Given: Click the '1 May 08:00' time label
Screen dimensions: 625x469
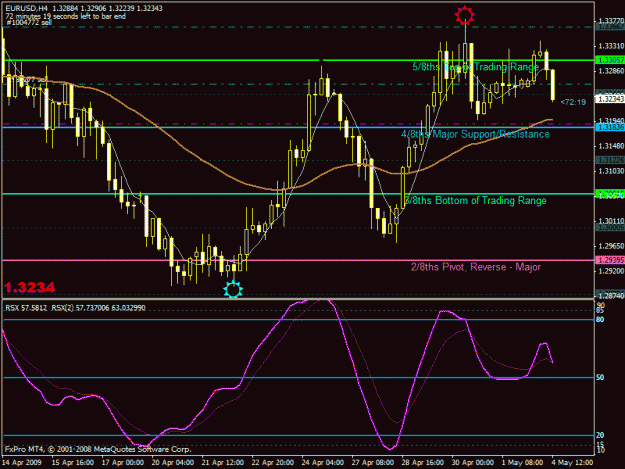Looking at the screenshot, I should (522, 463).
